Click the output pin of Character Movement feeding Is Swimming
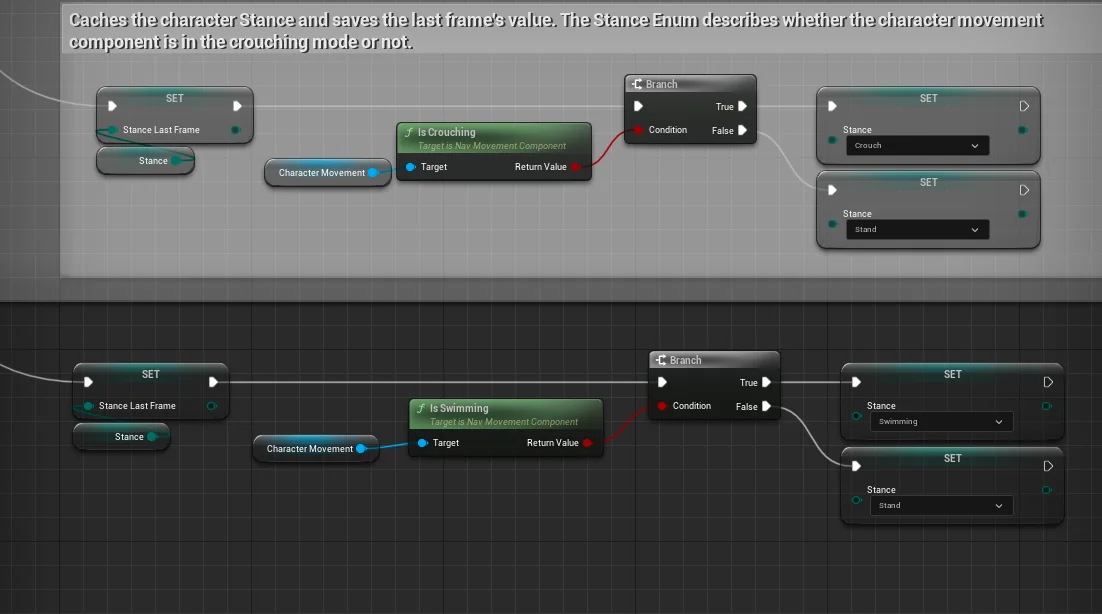Viewport: 1102px width, 614px height. click(x=361, y=448)
